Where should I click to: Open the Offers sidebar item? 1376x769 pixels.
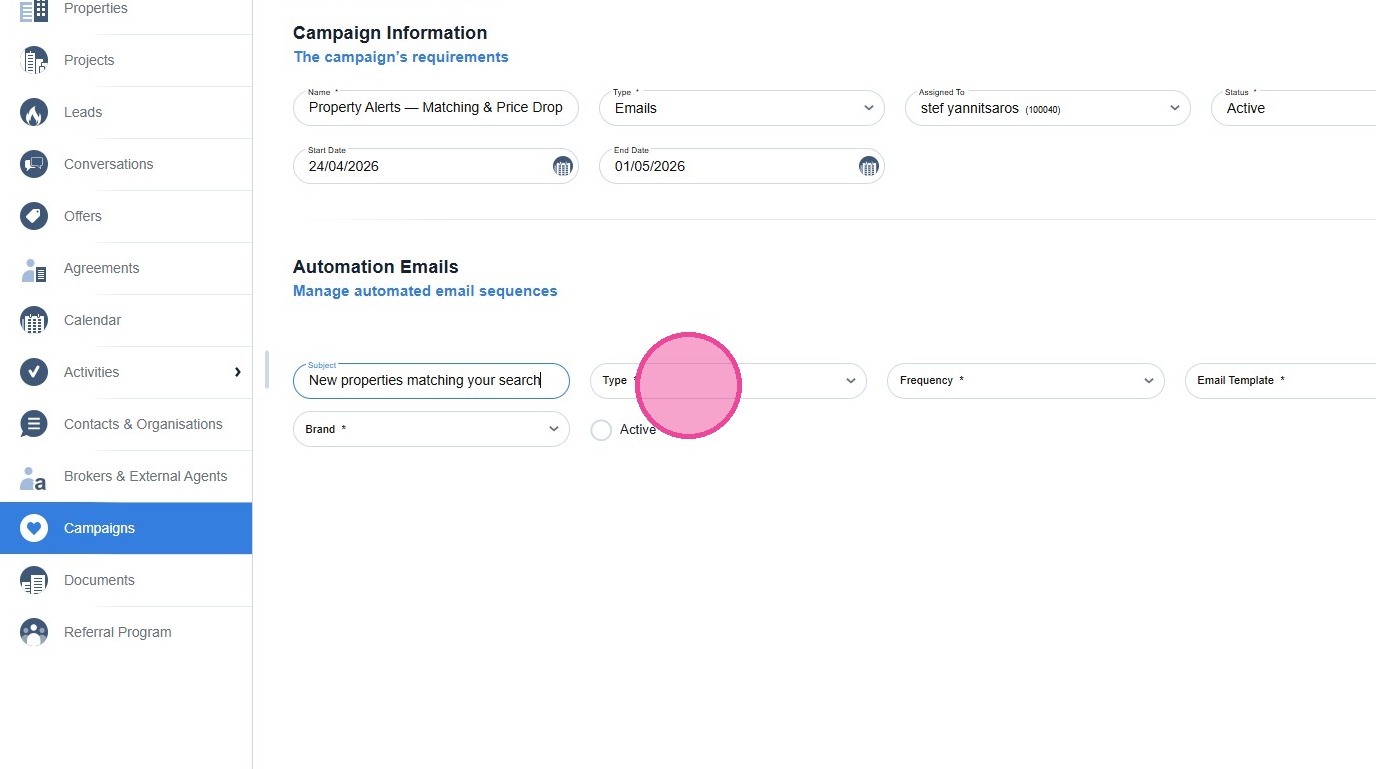tap(126, 216)
